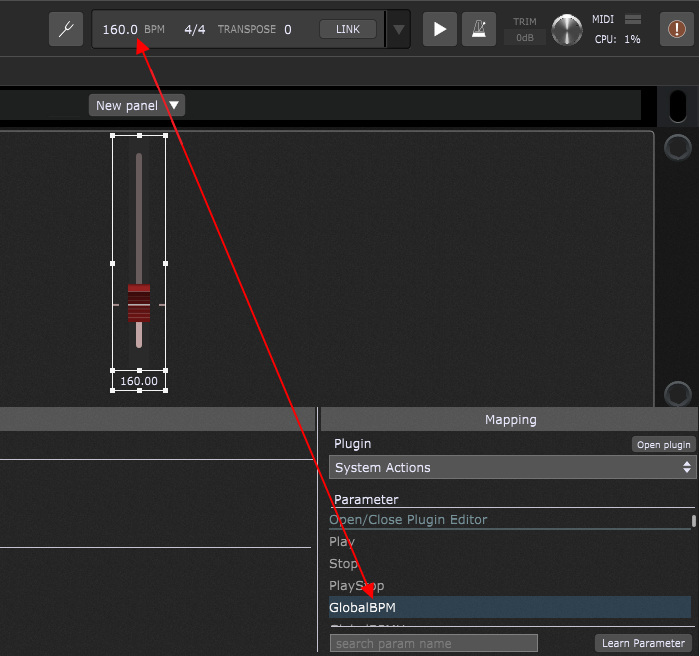Select the GlobalBPM parameter

coord(509,607)
